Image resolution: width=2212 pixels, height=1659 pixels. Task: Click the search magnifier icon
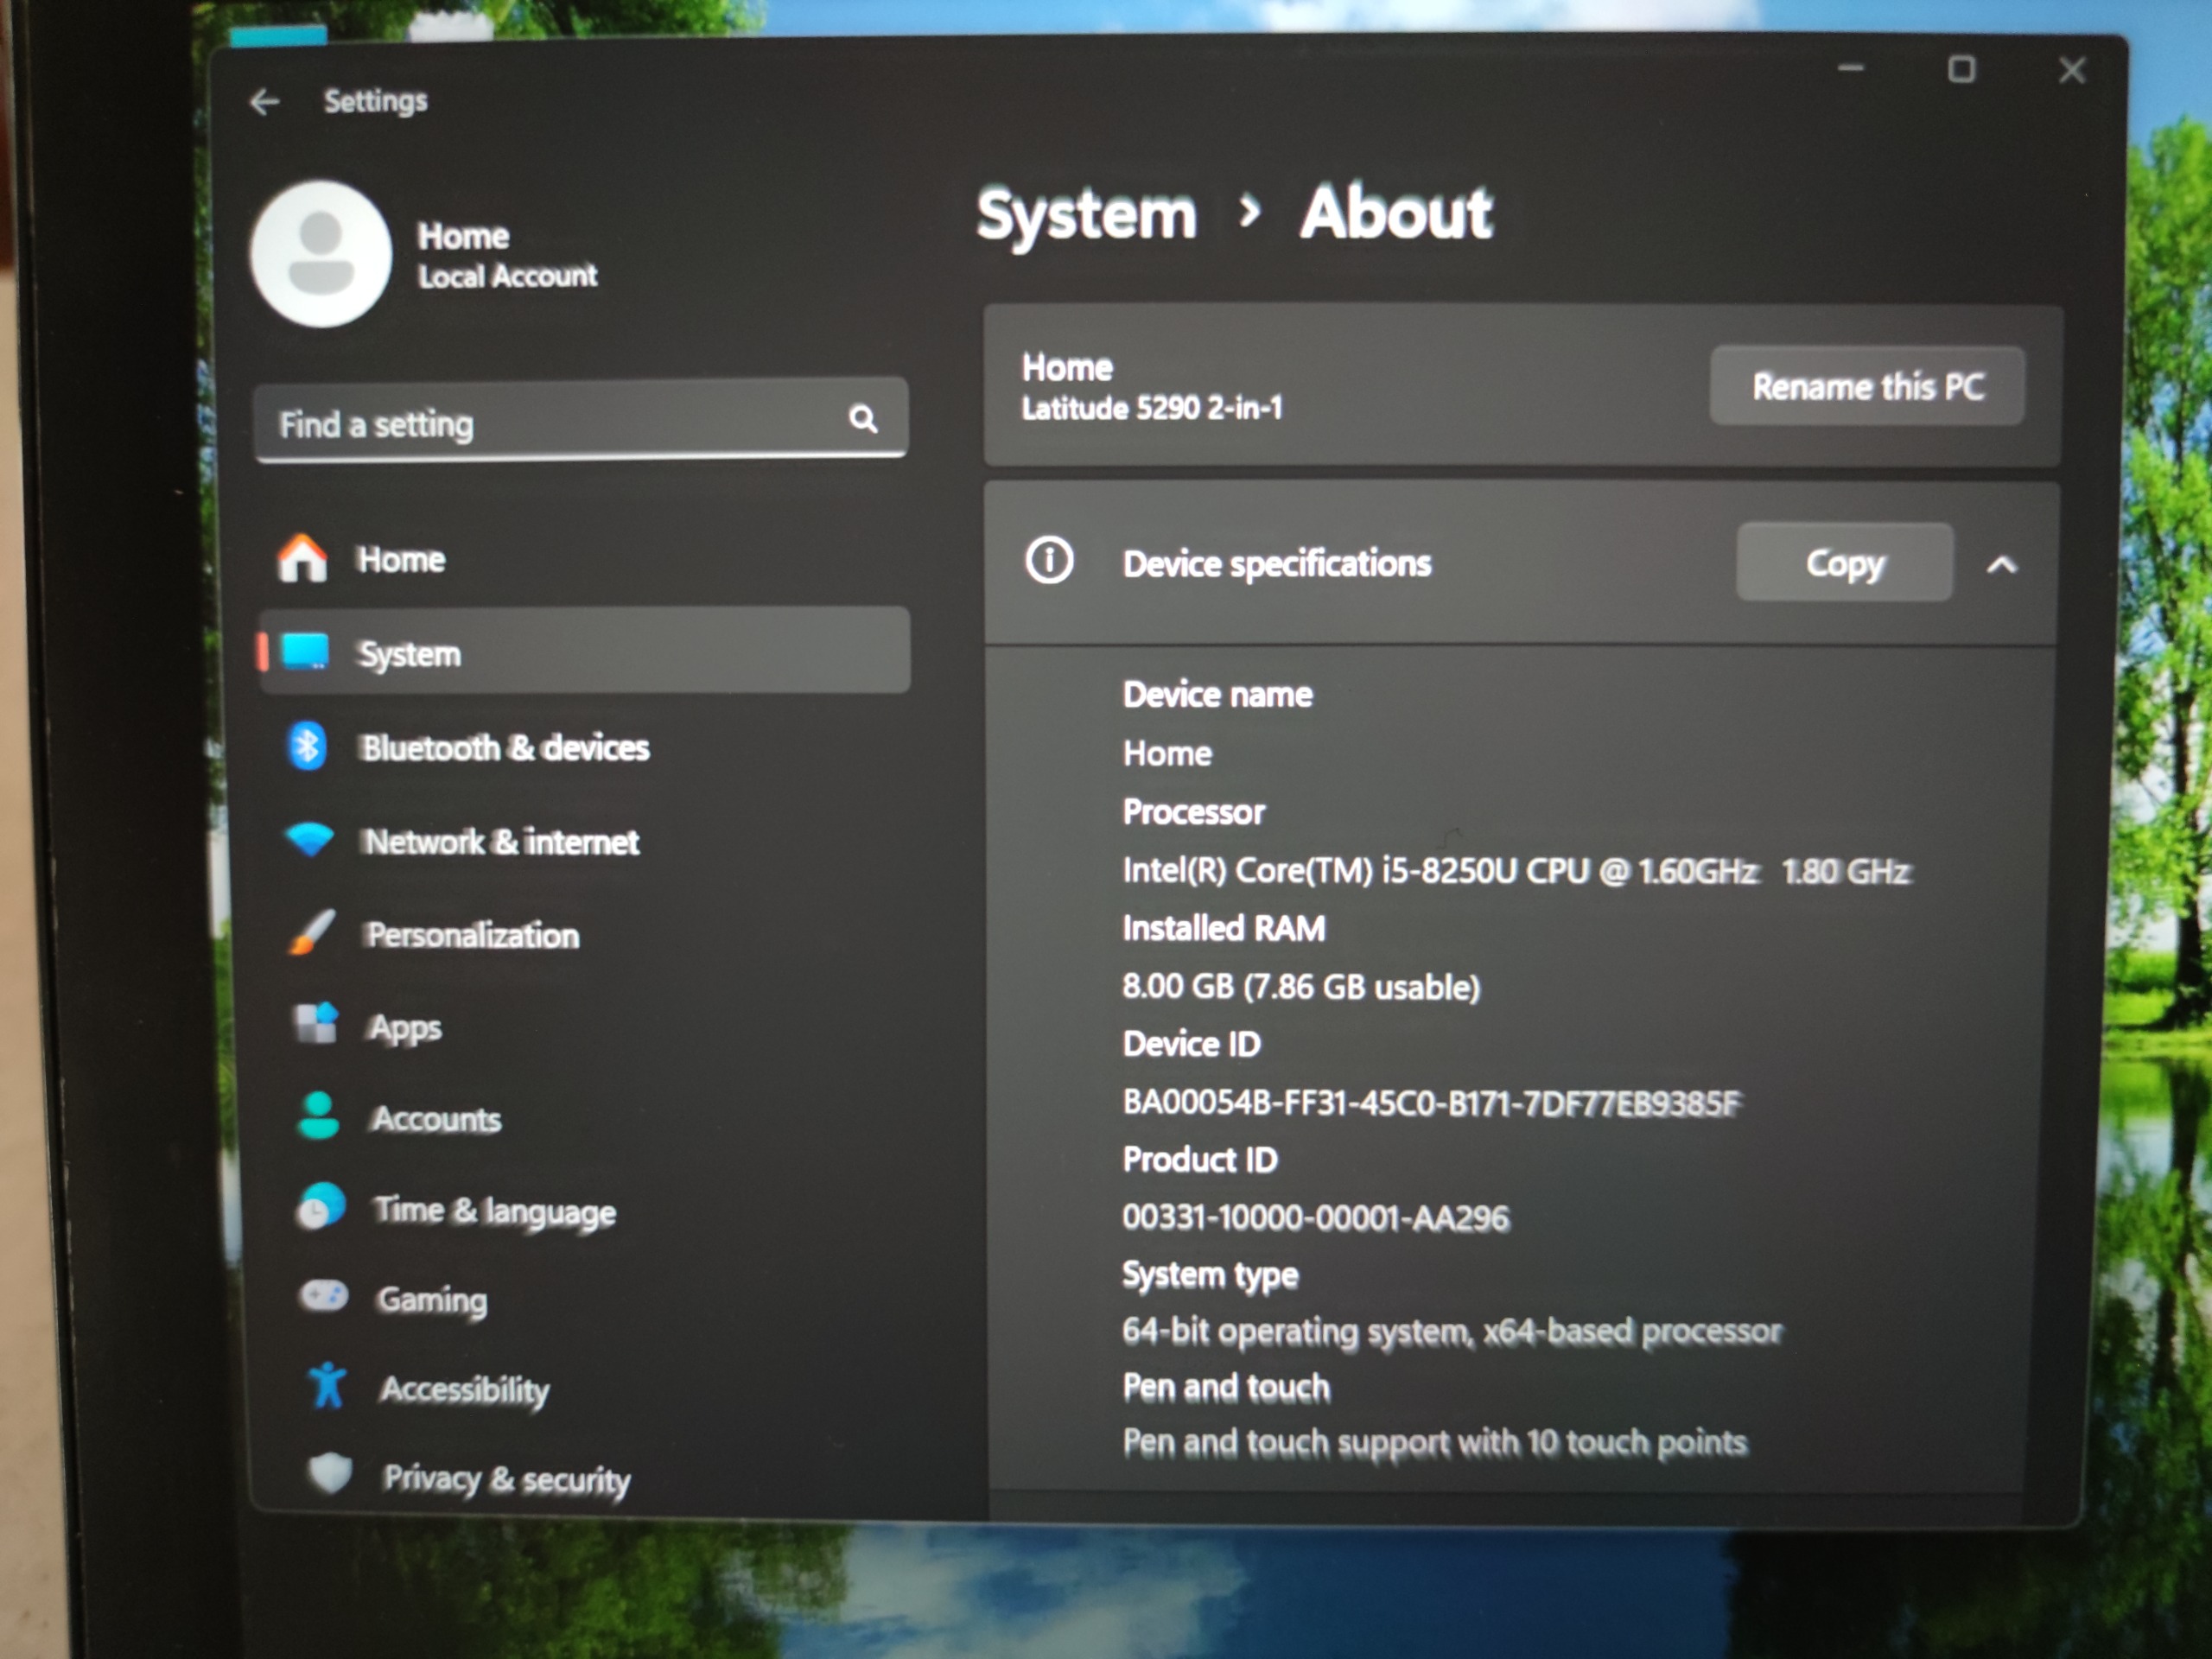863,418
